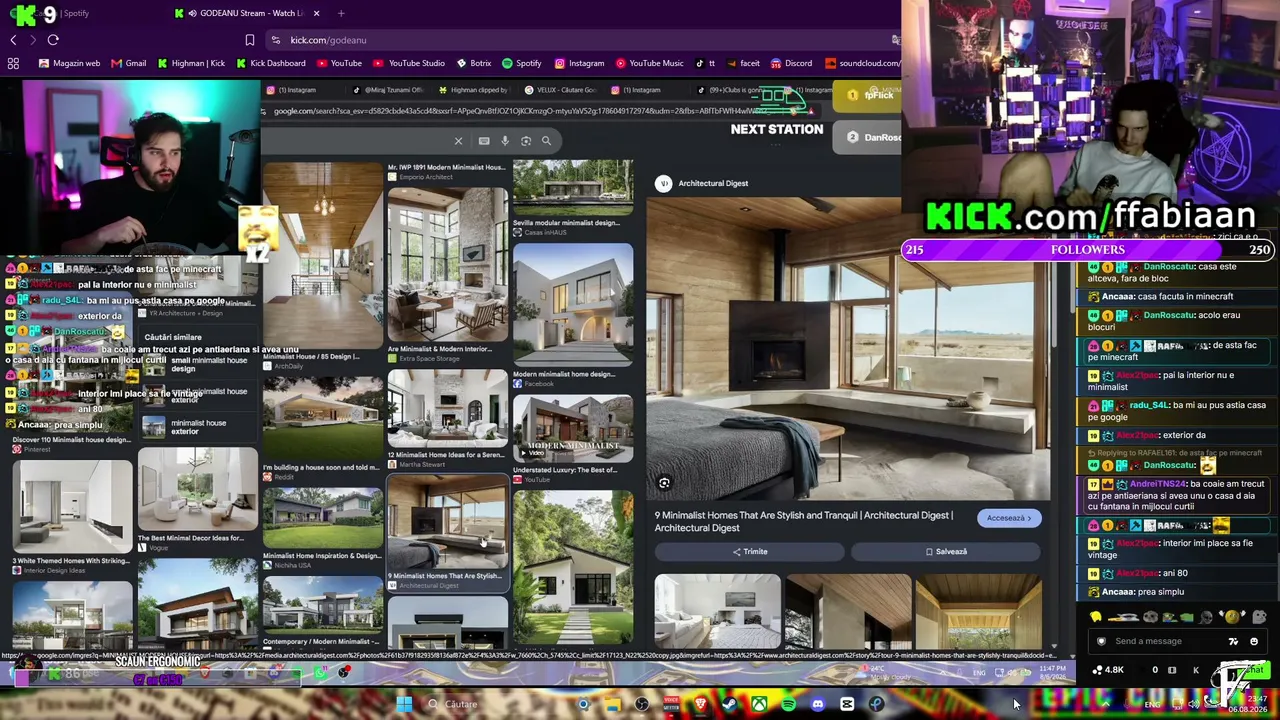Image resolution: width=1280 pixels, height=720 pixels.
Task: Select the 'Miraj Tzunami' inner tab
Action: [388, 90]
